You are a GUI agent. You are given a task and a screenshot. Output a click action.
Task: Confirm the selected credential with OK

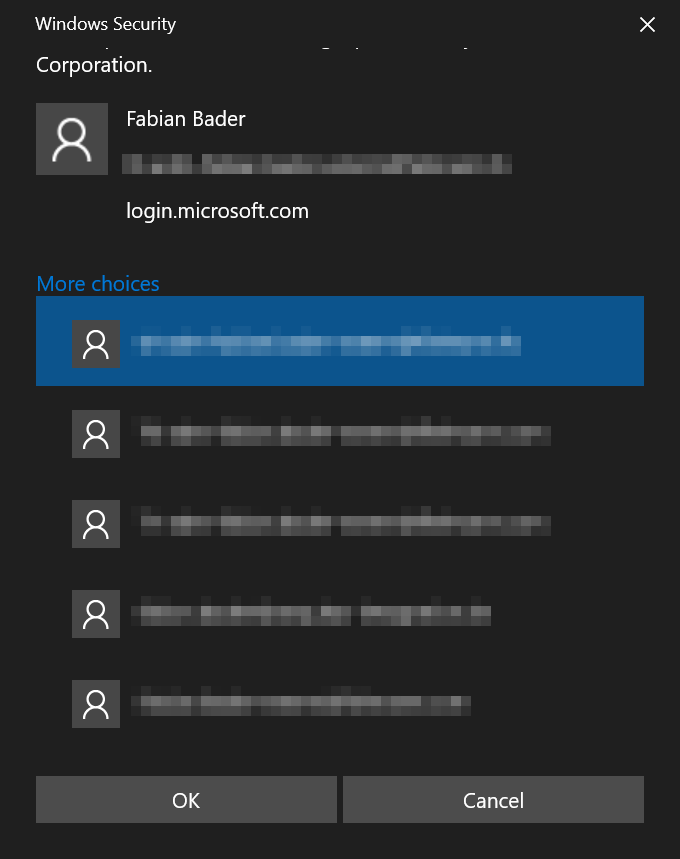point(186,799)
